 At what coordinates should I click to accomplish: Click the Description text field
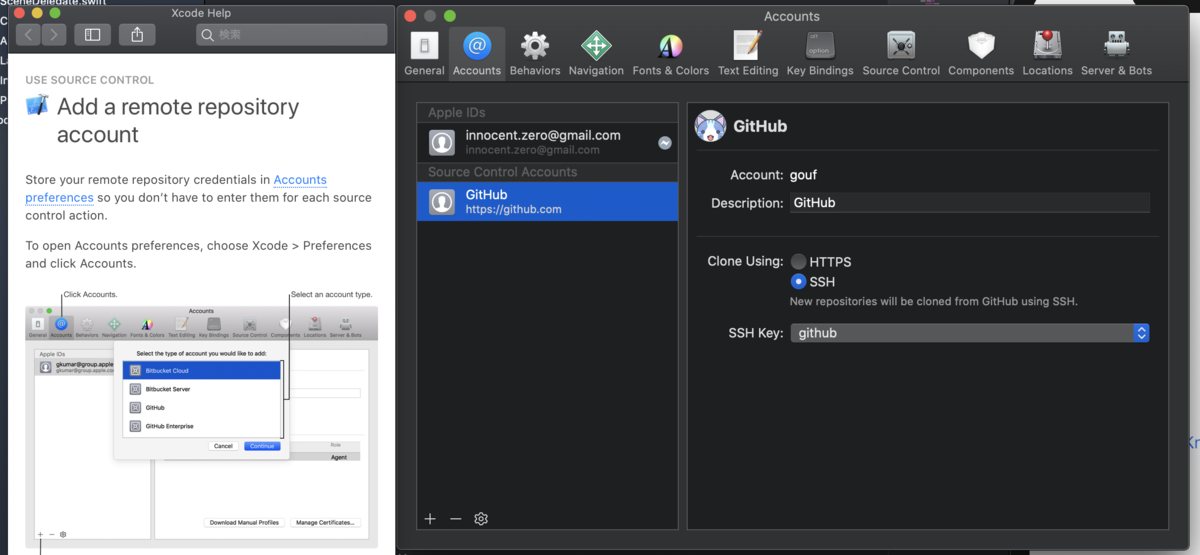(969, 203)
